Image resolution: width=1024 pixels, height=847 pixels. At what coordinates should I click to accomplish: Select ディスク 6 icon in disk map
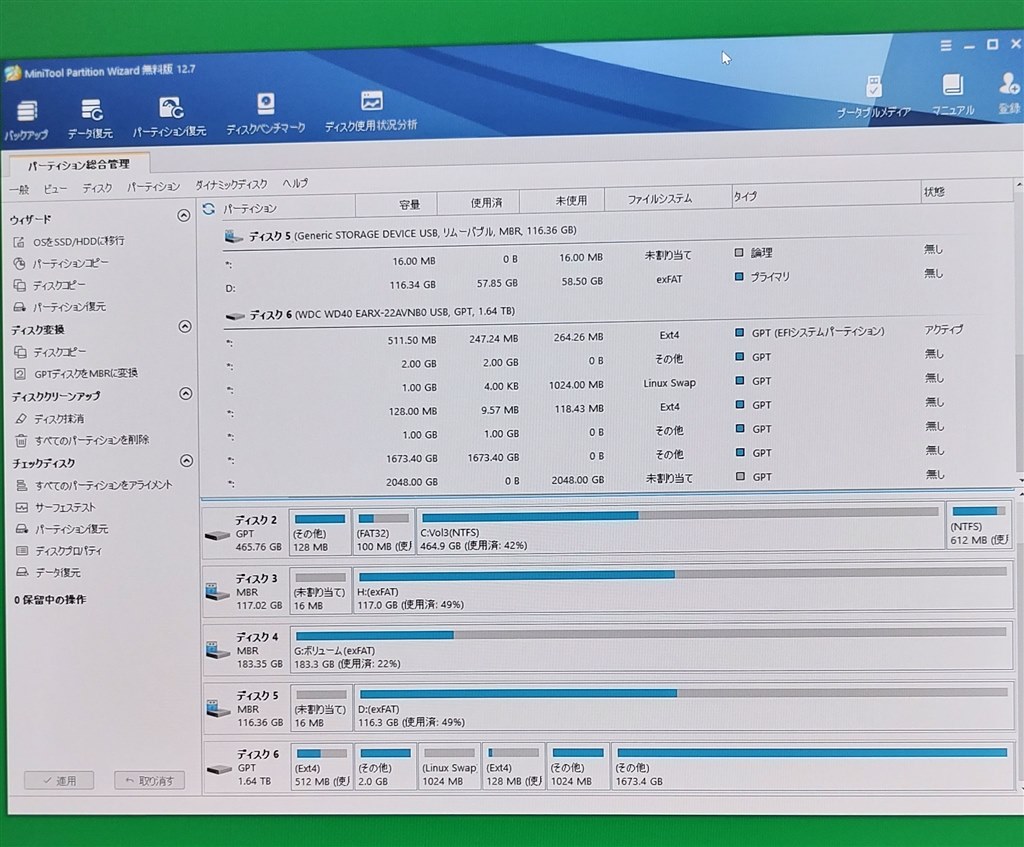pyautogui.click(x=219, y=769)
